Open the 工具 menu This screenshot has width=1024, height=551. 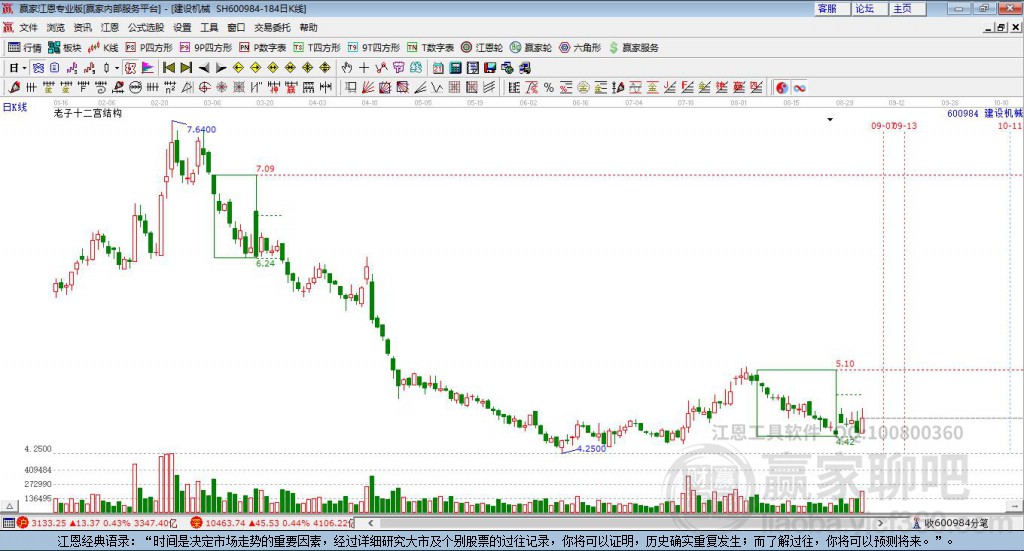pyautogui.click(x=209, y=27)
